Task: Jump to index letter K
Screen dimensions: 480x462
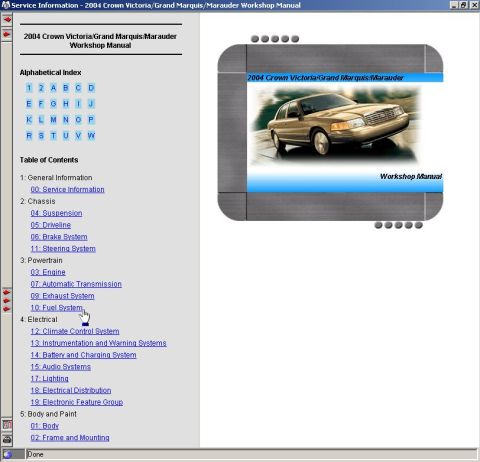Action: pos(29,120)
